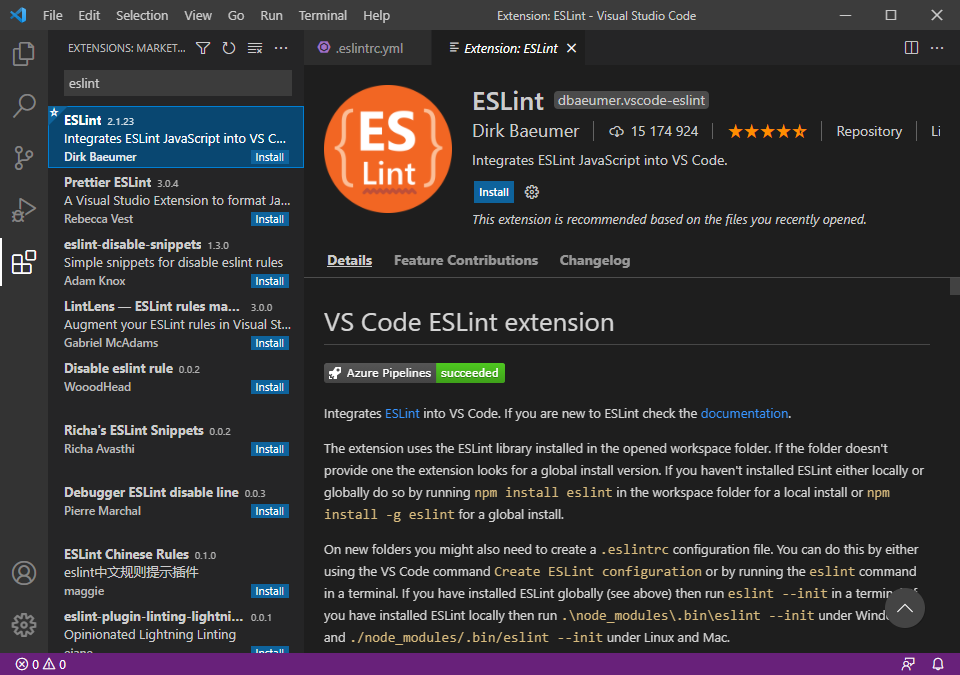The image size is (960, 675).
Task: Open the View menu
Action: 198,15
